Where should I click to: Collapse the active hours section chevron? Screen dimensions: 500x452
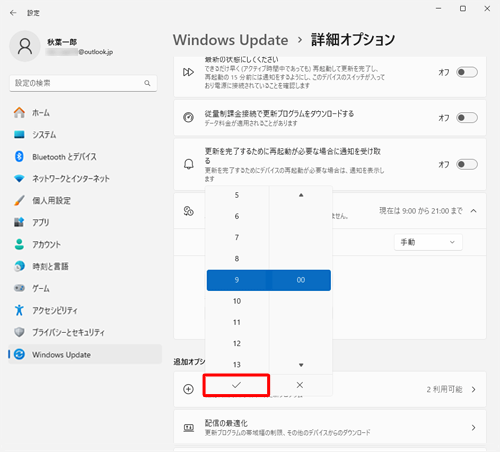tap(473, 211)
